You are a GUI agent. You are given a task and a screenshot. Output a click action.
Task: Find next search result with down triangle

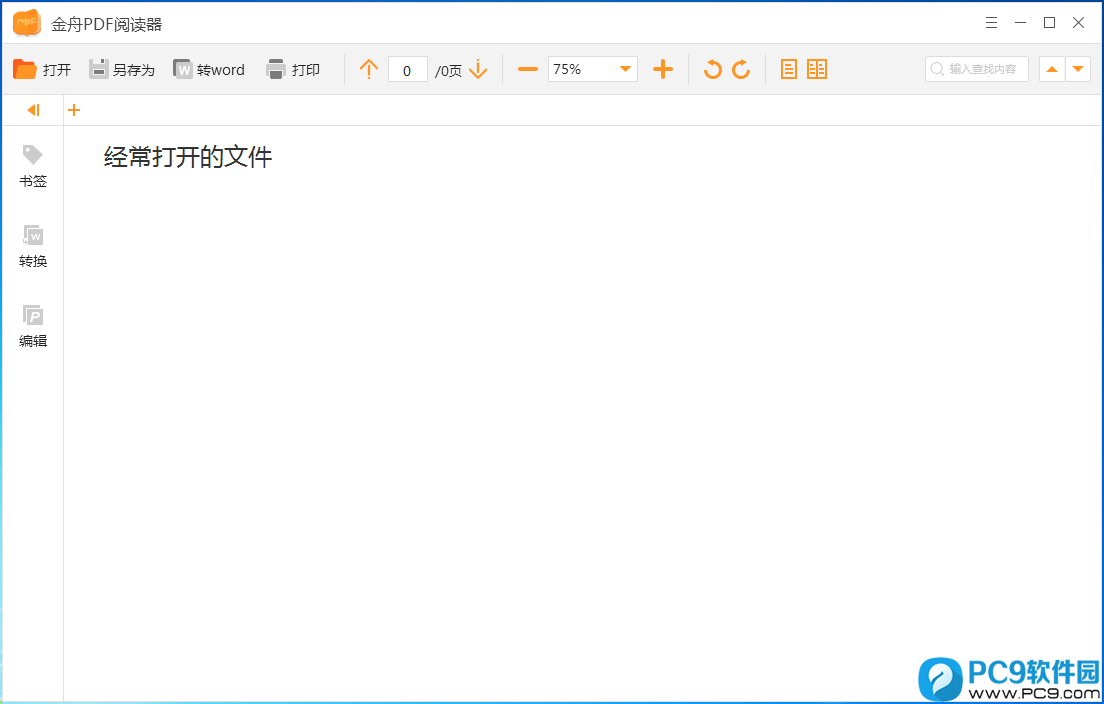[x=1078, y=69]
